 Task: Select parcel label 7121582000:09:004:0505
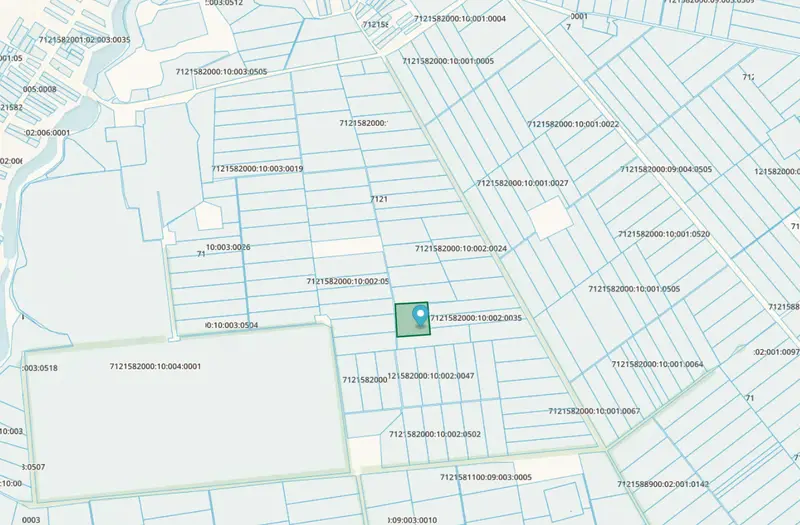666,169
